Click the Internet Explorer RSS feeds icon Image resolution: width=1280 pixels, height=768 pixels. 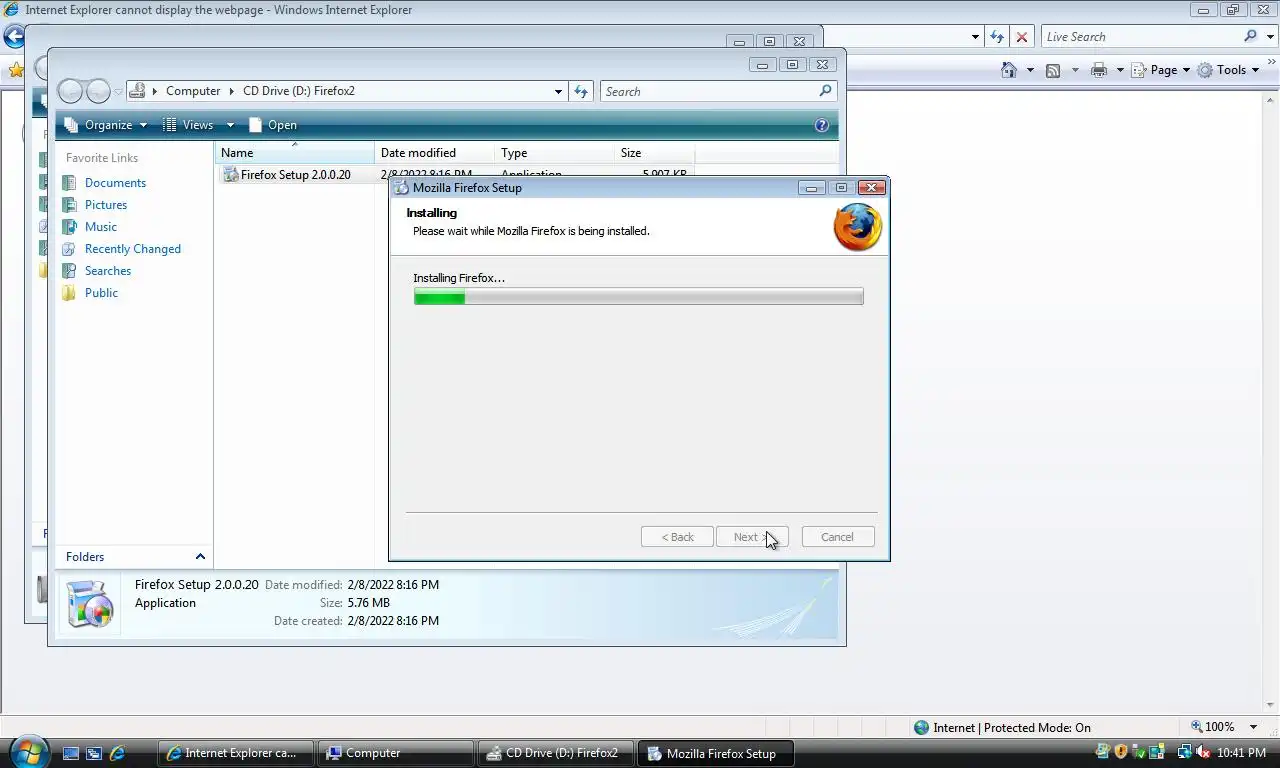click(x=1053, y=70)
